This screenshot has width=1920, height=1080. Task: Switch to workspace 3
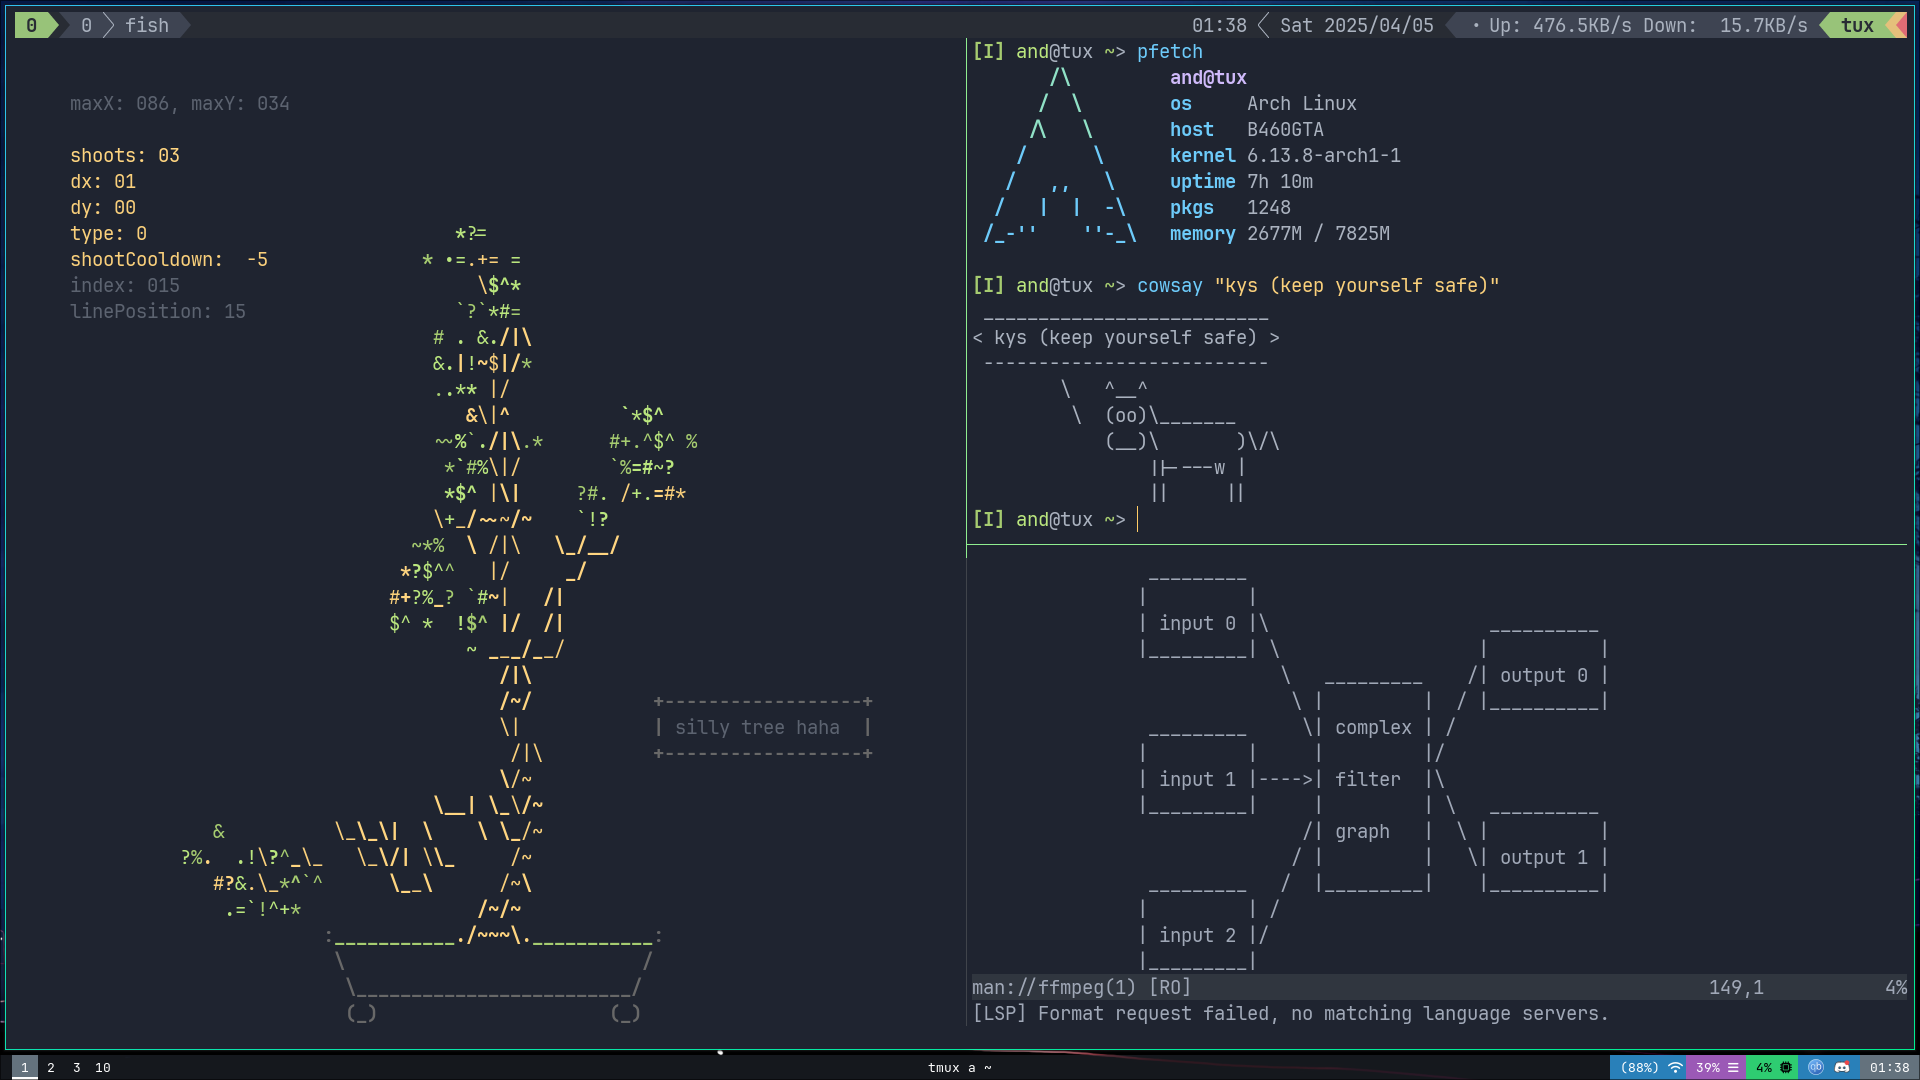point(77,1068)
